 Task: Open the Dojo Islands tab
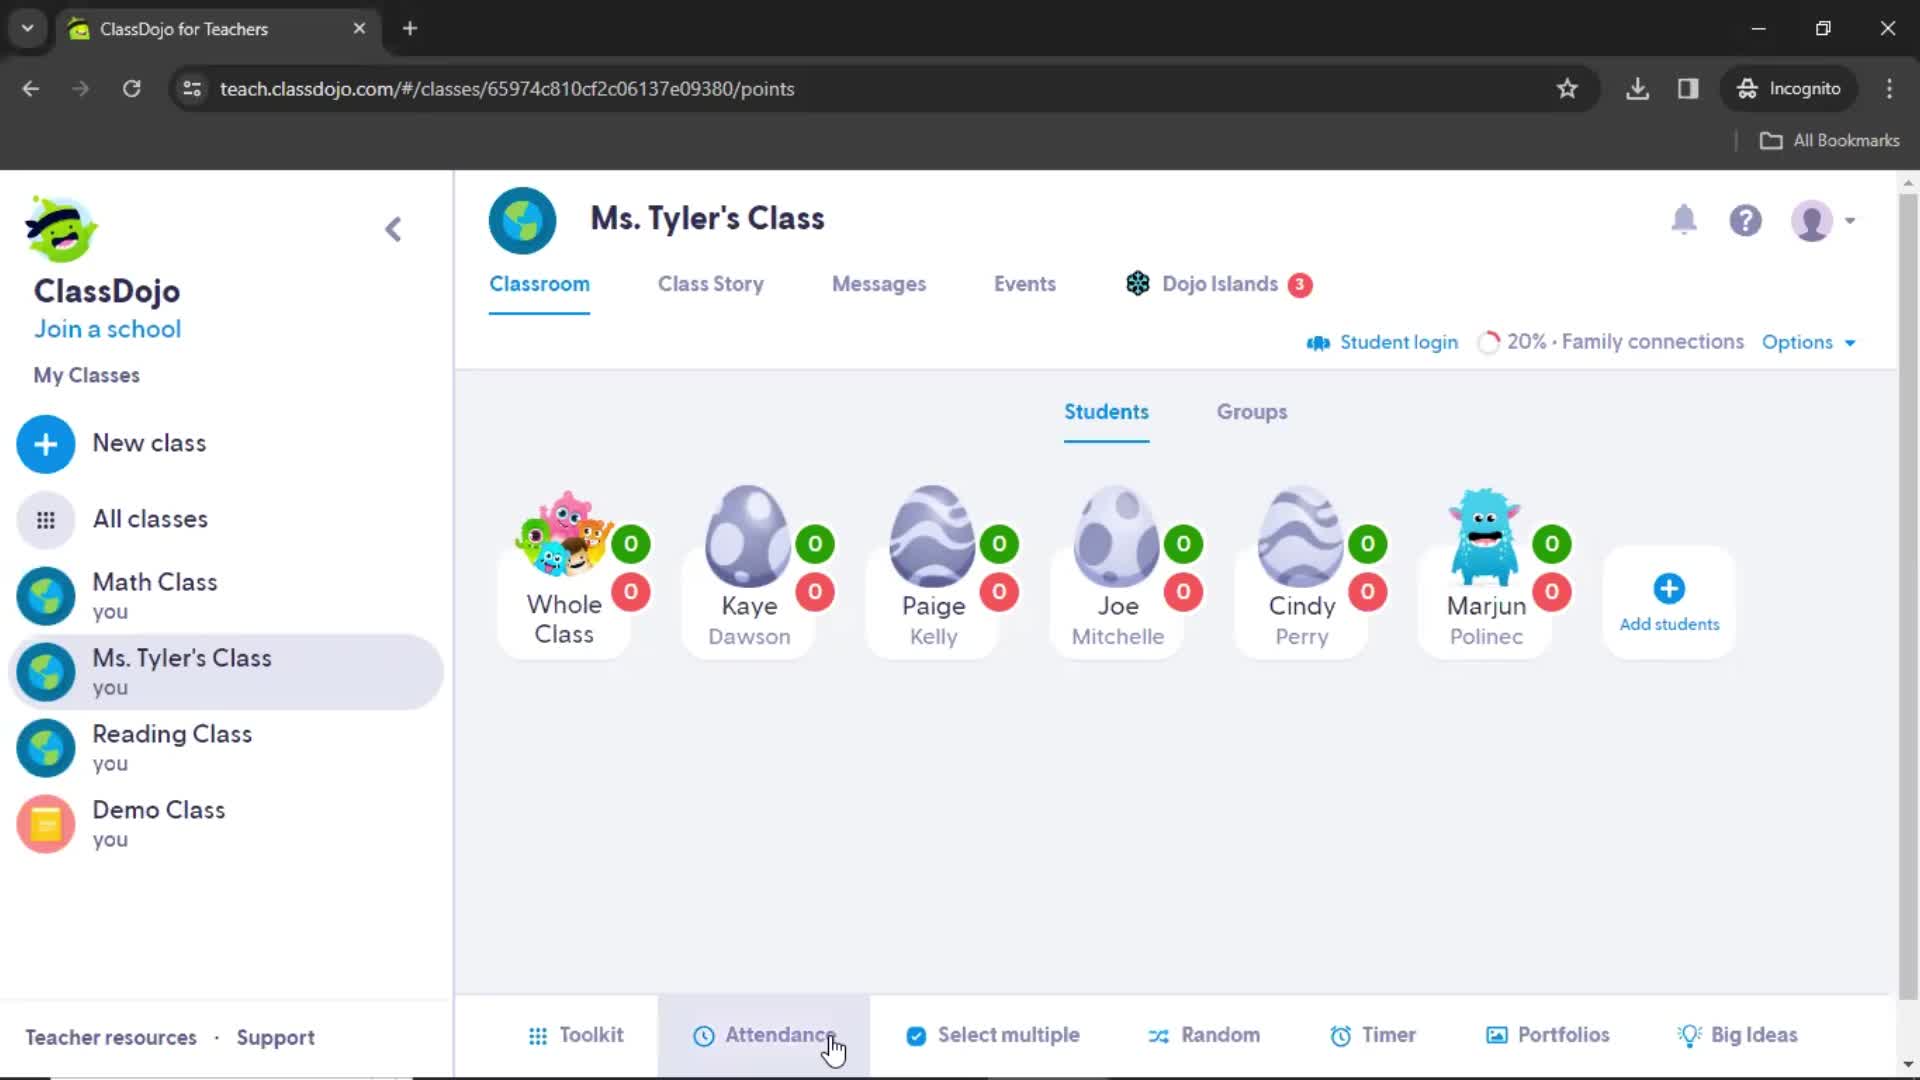point(1218,285)
